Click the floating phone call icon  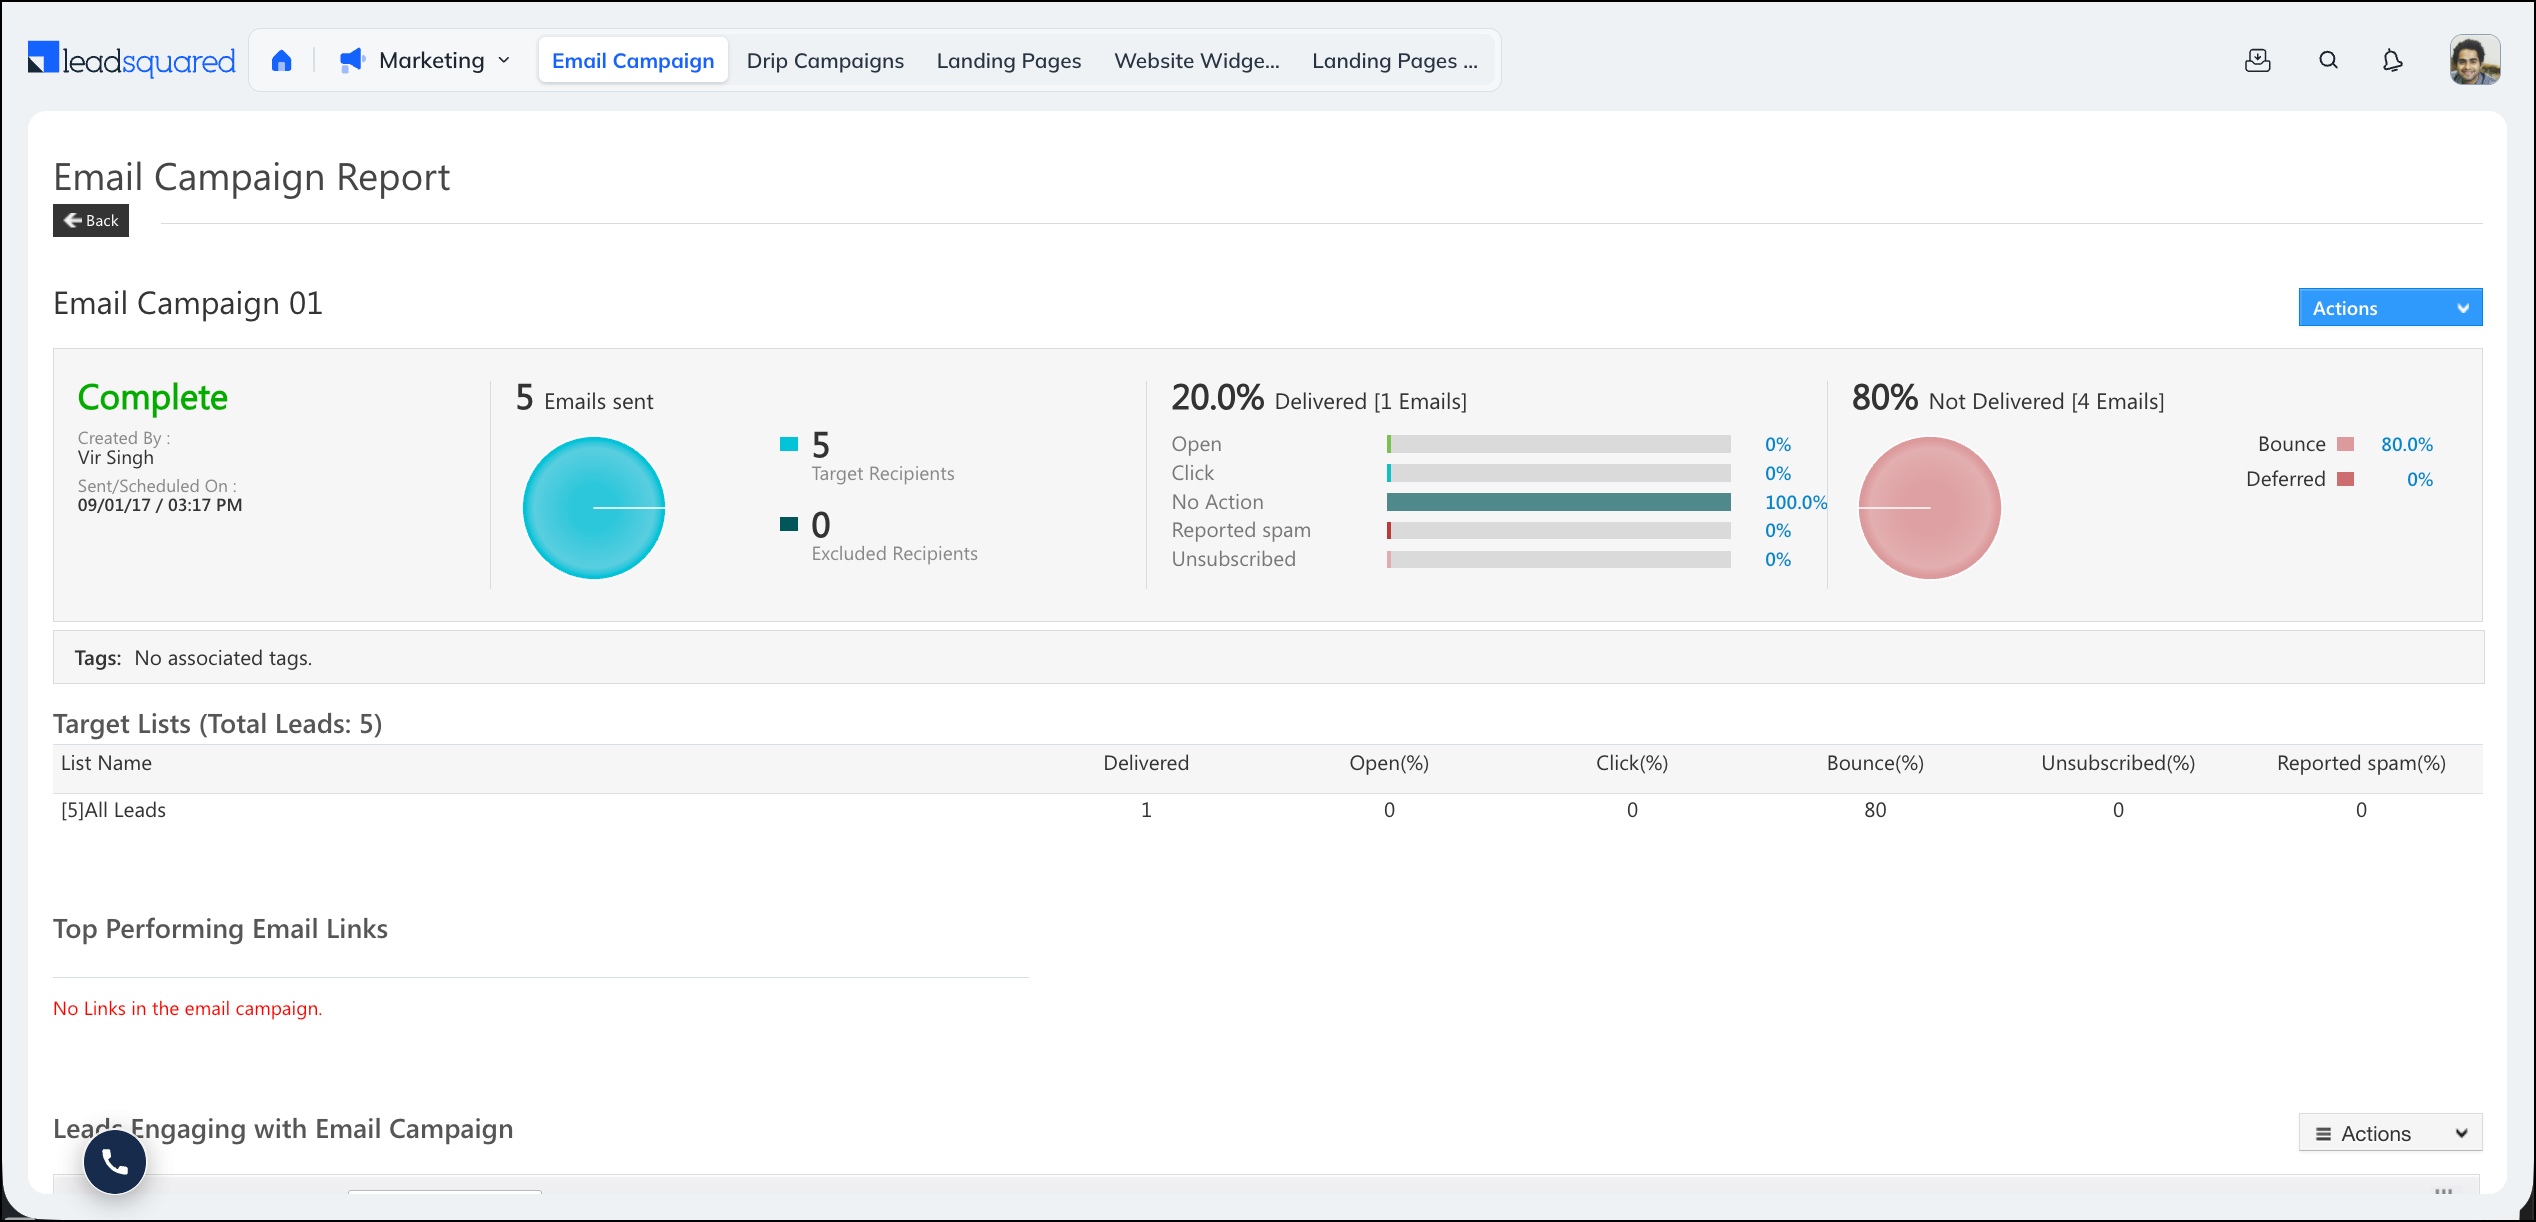pos(115,1162)
